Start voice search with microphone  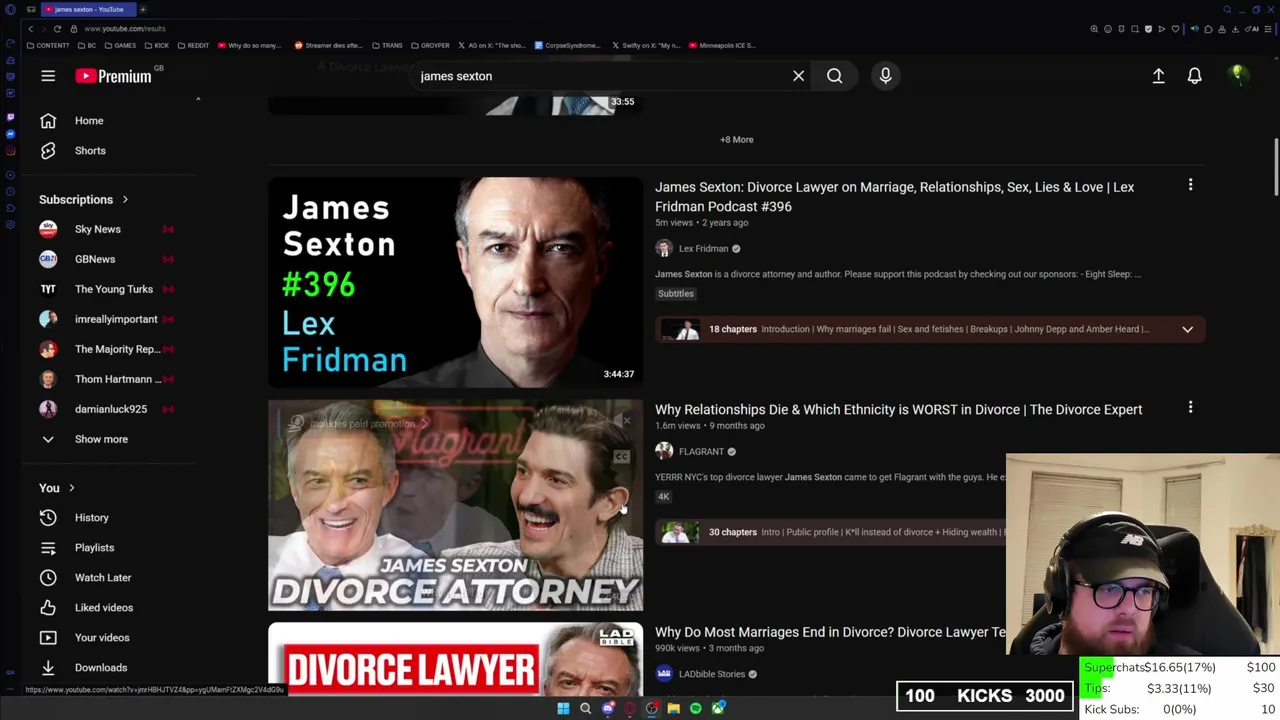tap(885, 76)
